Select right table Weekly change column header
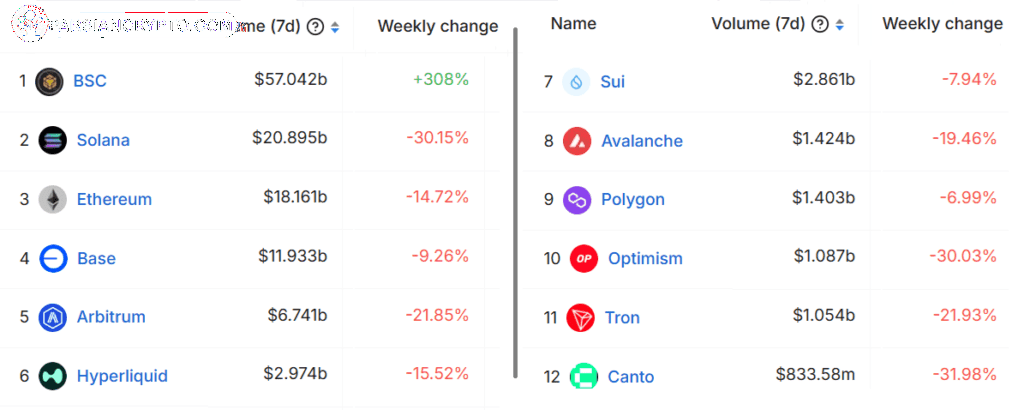This screenshot has height=410, width=1024. (x=942, y=24)
